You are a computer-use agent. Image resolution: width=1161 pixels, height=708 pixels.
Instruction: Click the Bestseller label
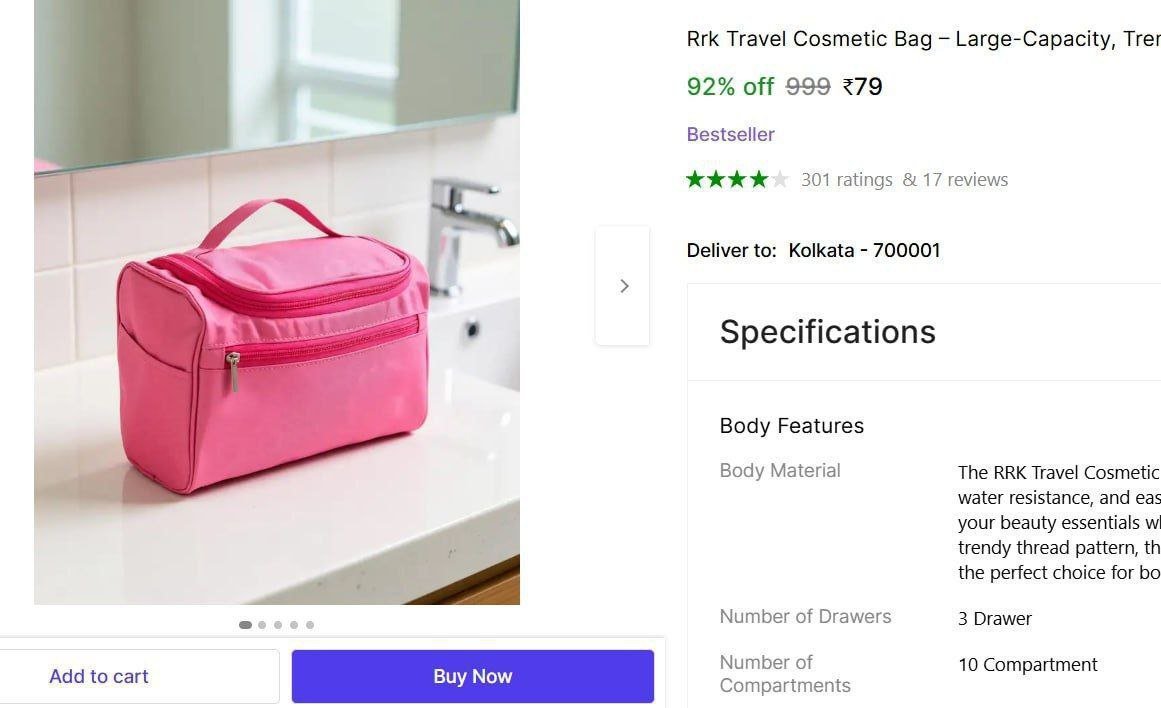point(730,134)
